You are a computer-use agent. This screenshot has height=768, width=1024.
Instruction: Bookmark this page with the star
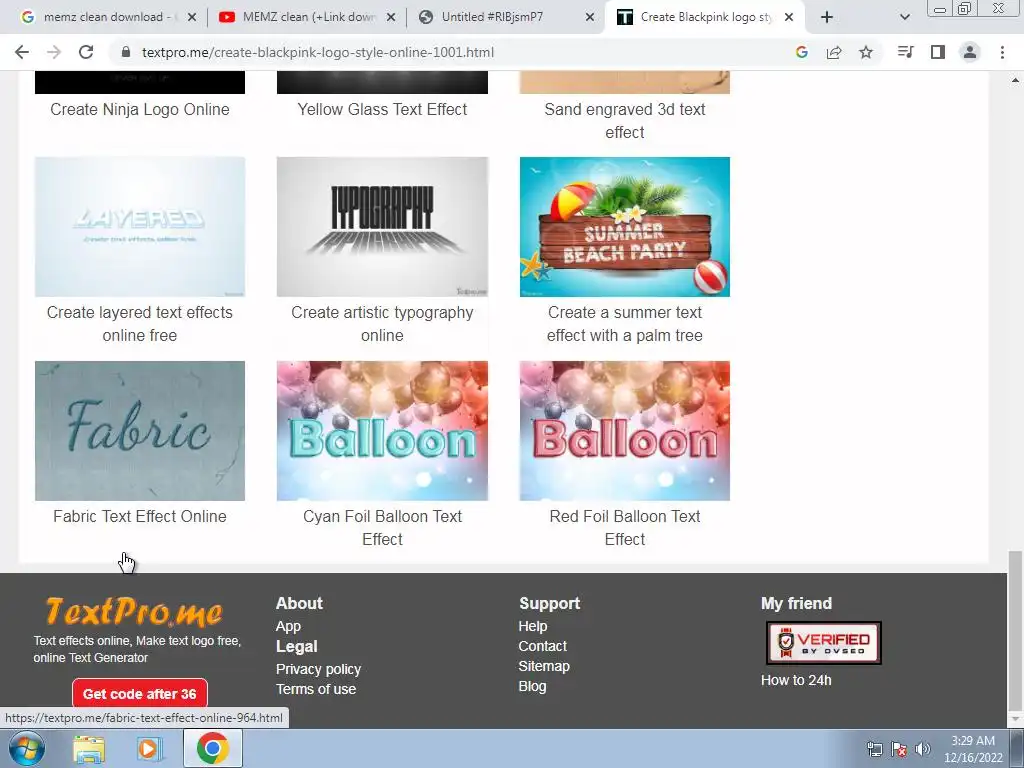point(866,52)
